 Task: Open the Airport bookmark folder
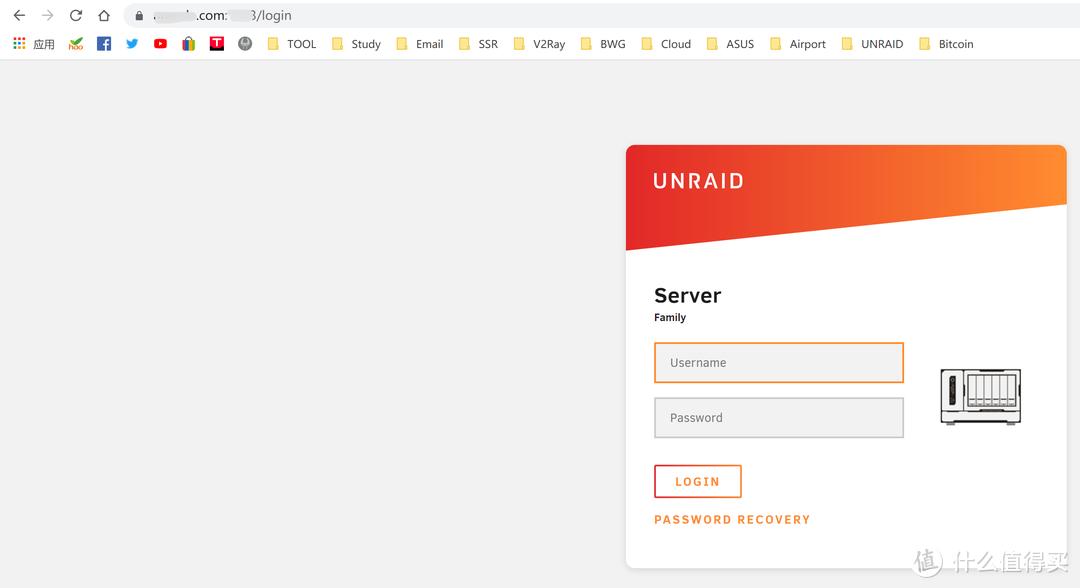point(798,44)
